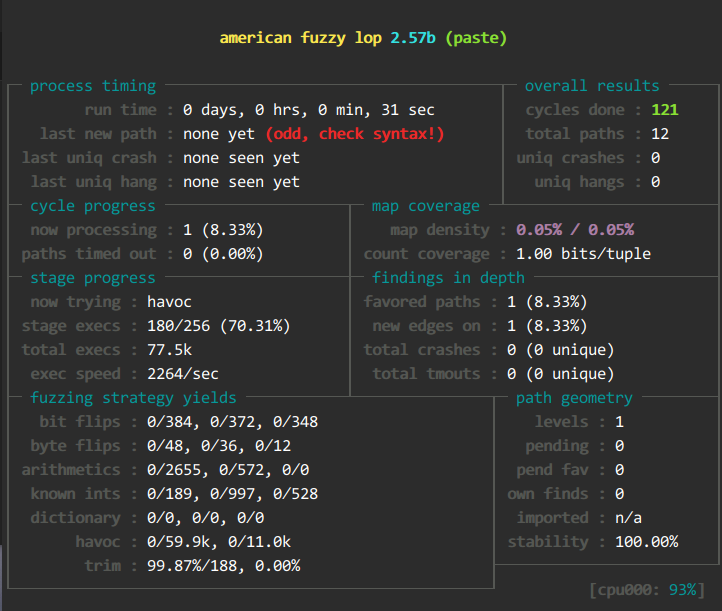The image size is (722, 611).
Task: Select dictionary '0/0, 0/0, 0/0'
Action: (206, 518)
